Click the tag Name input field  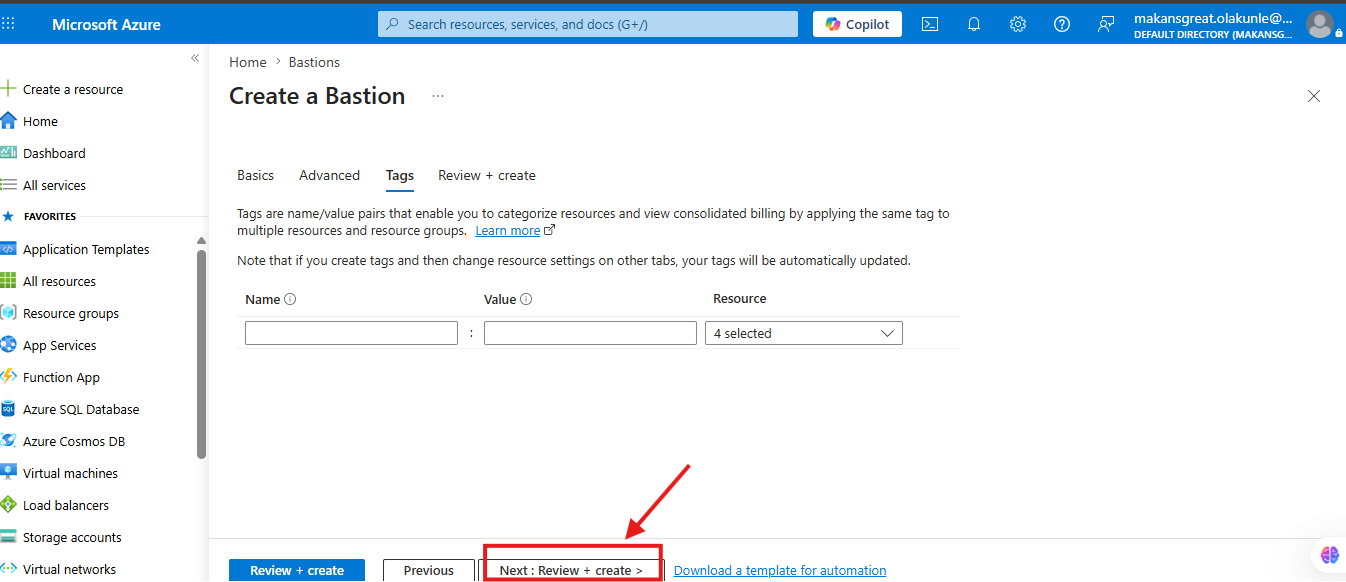[x=351, y=333]
